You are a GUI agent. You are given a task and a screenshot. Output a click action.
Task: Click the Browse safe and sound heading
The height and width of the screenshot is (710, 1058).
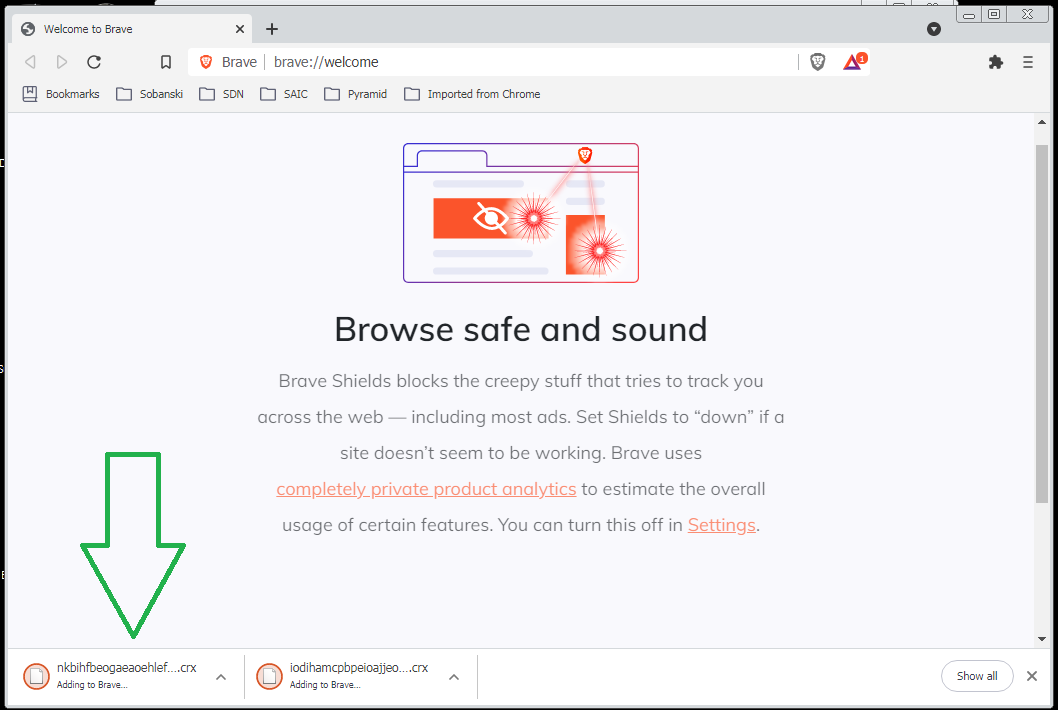pyautogui.click(x=521, y=329)
